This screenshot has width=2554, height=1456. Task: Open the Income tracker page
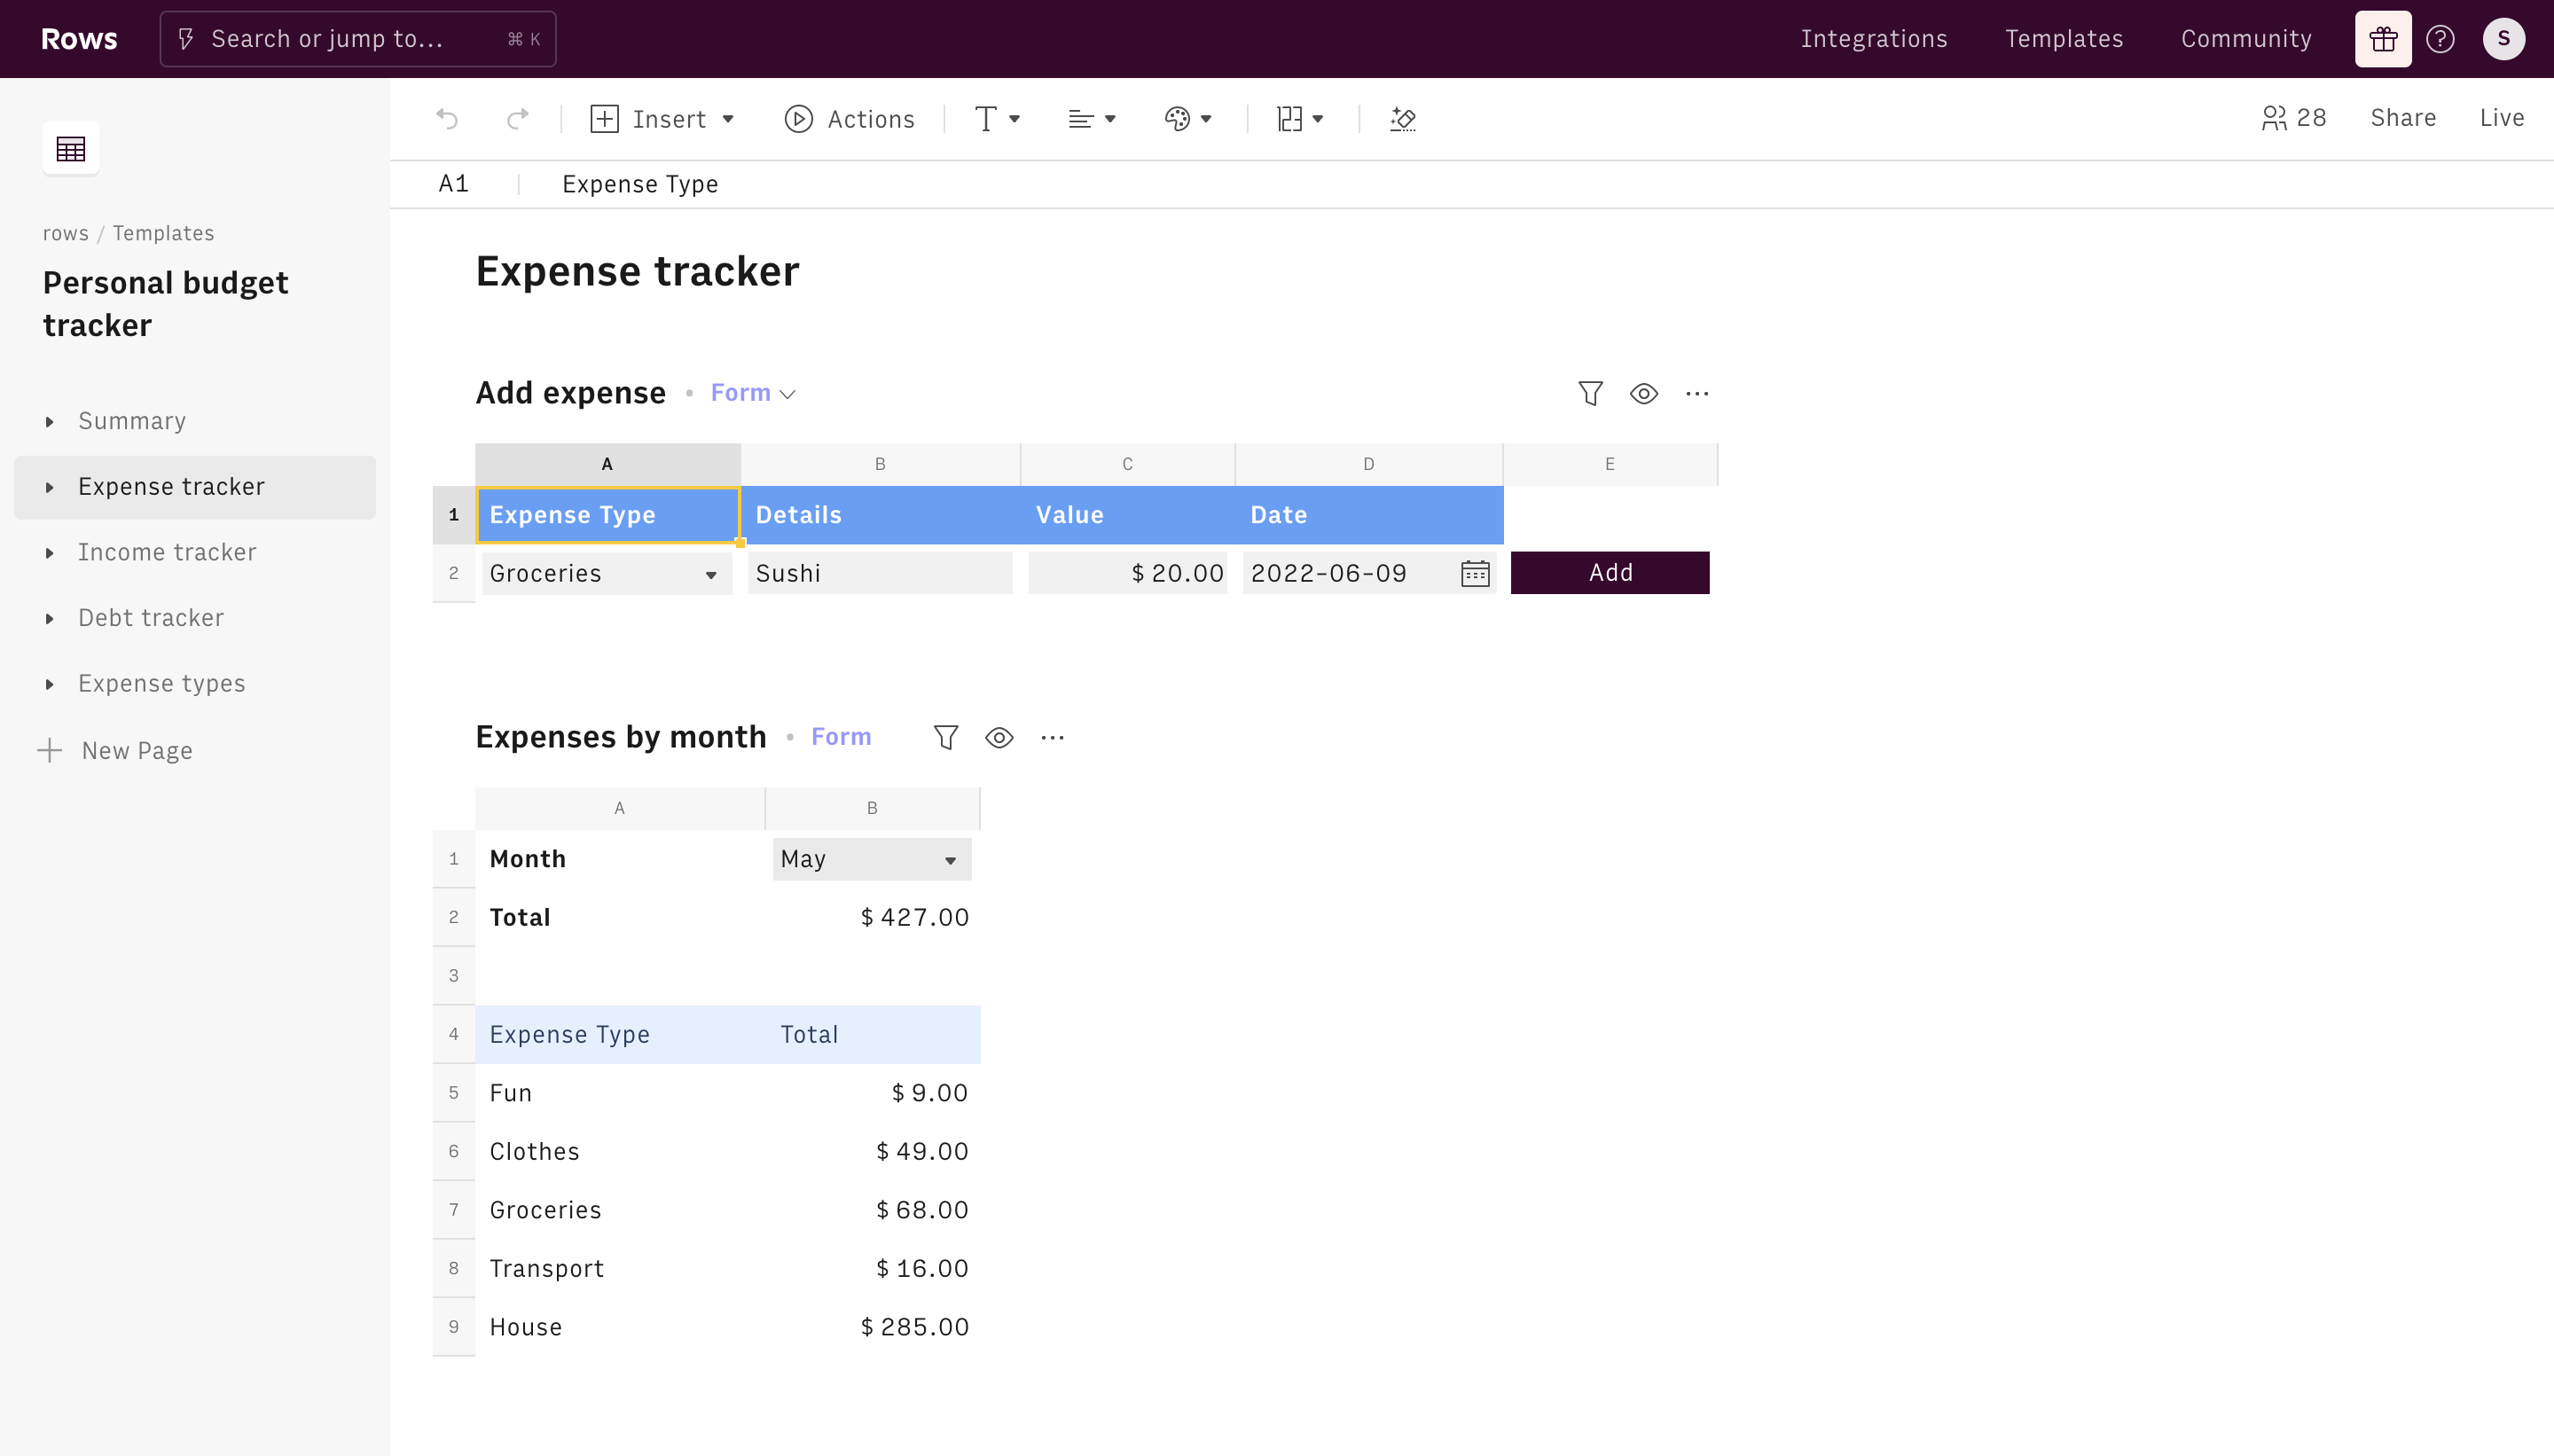tap(167, 552)
